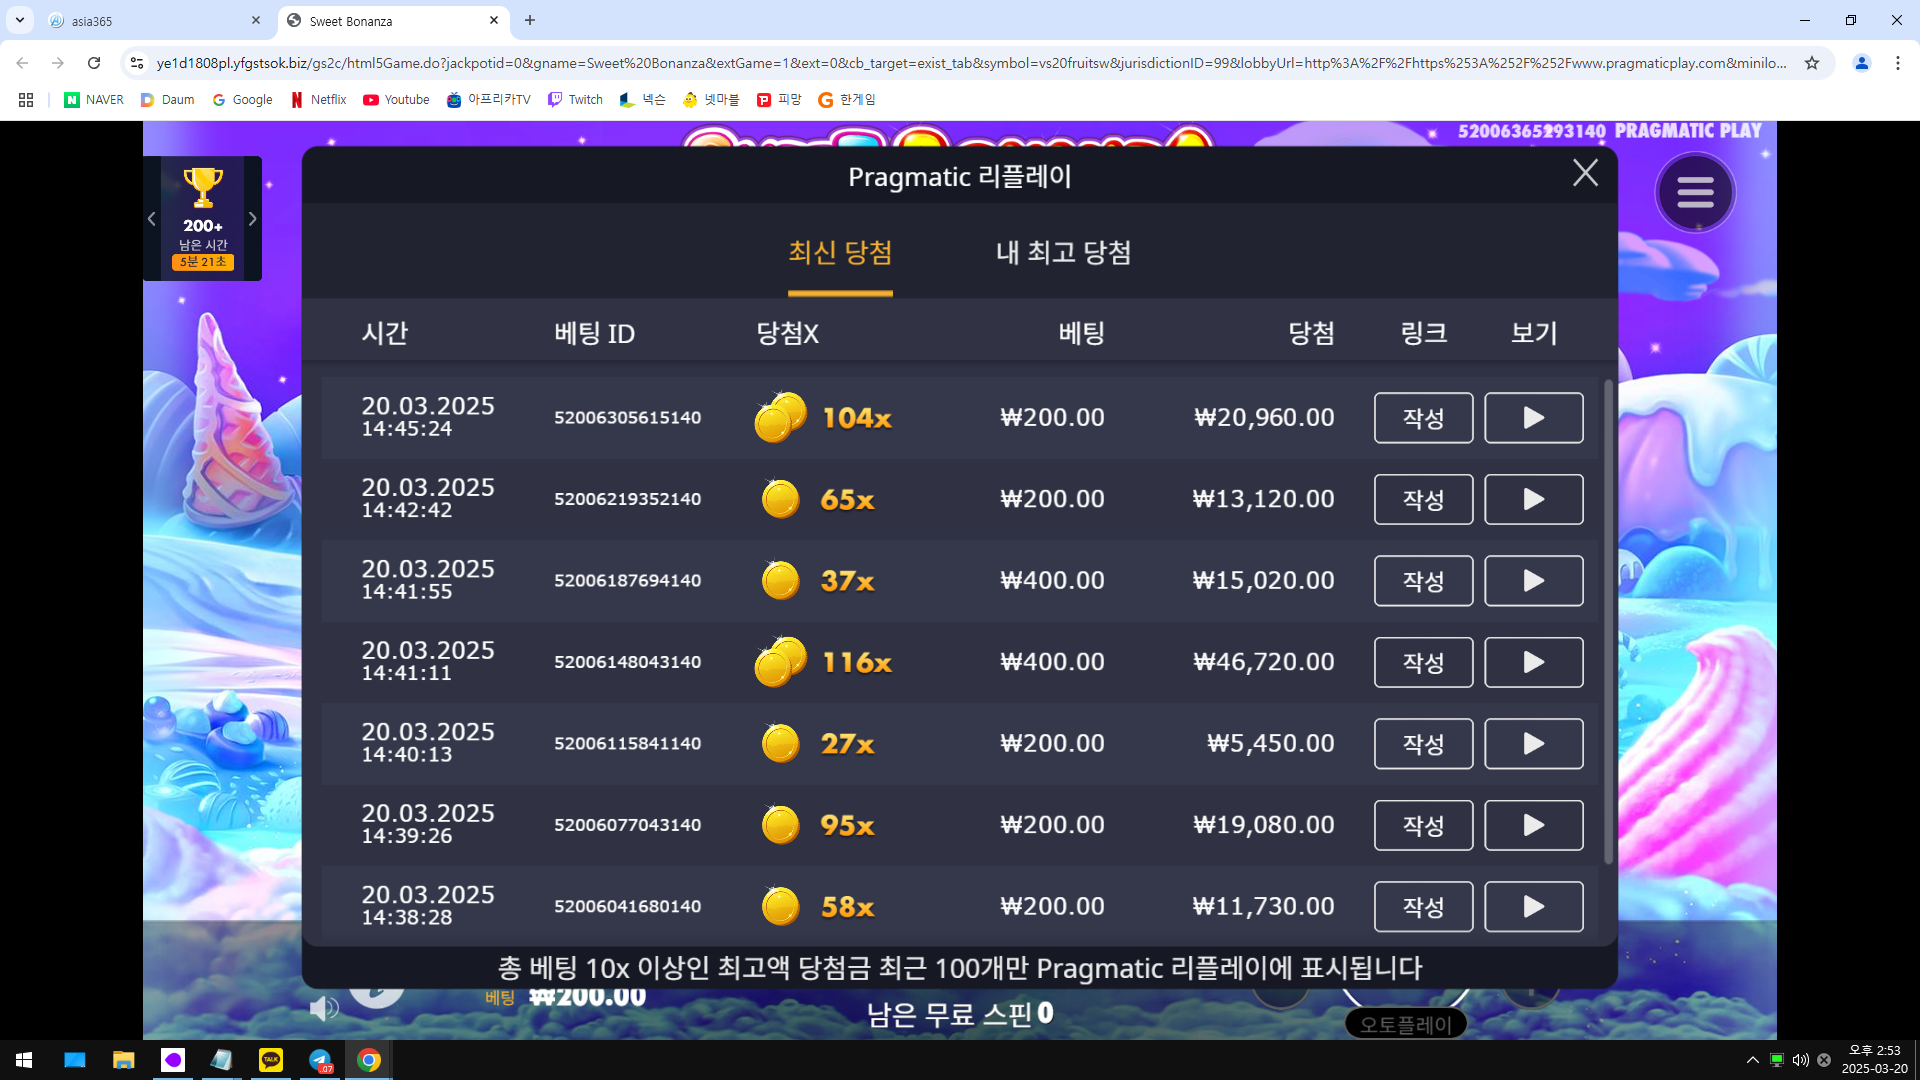Click the replay list scrollbar
The width and height of the screenshot is (1920, 1080).
click(x=1608, y=620)
